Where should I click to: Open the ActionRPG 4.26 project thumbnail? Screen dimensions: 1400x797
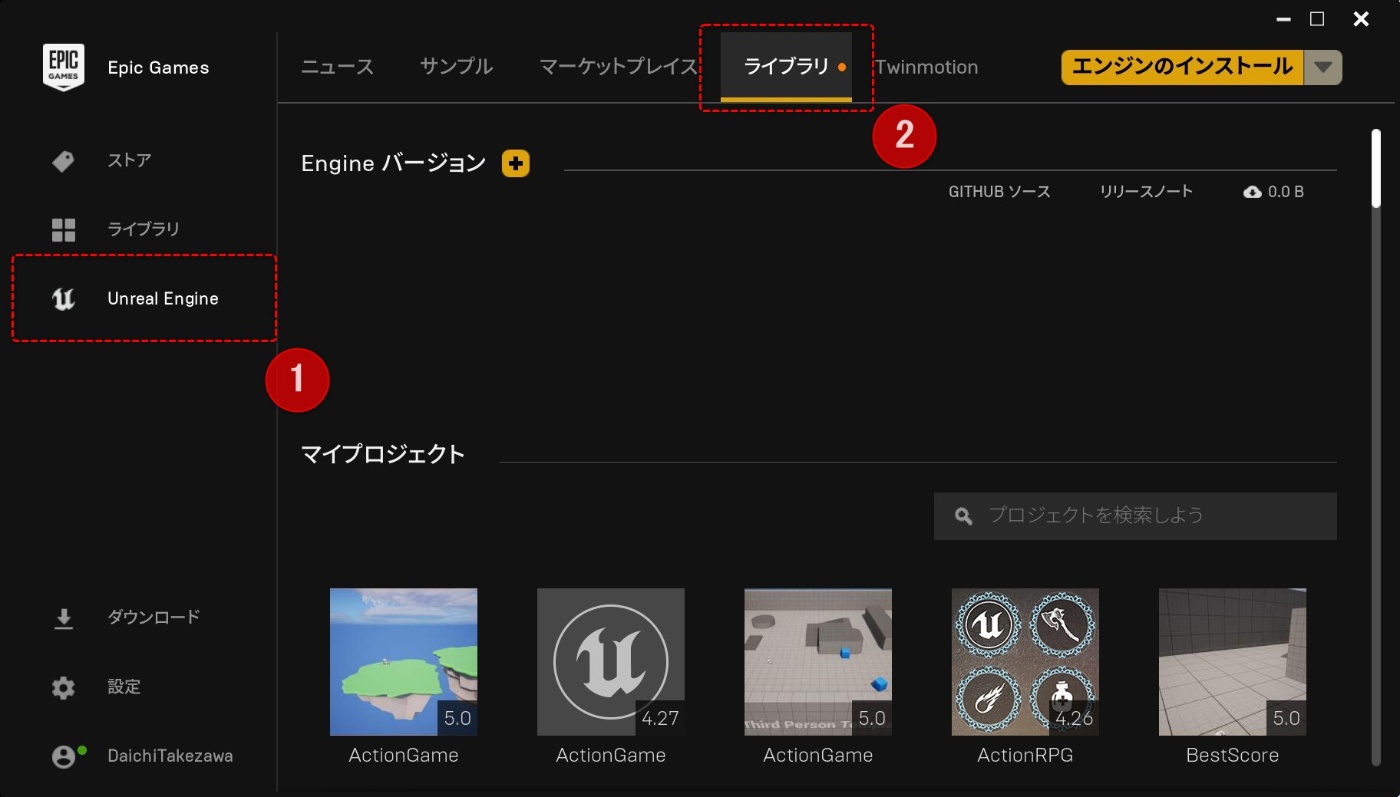click(x=1025, y=662)
